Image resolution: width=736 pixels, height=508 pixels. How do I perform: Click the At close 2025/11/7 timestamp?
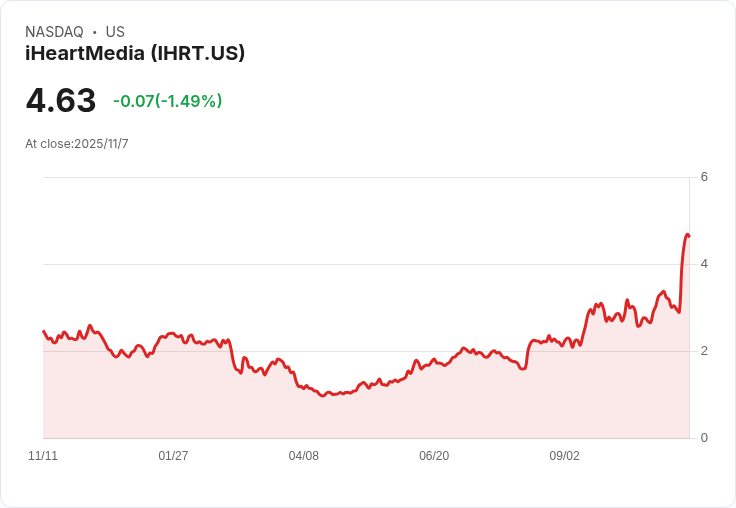point(77,144)
